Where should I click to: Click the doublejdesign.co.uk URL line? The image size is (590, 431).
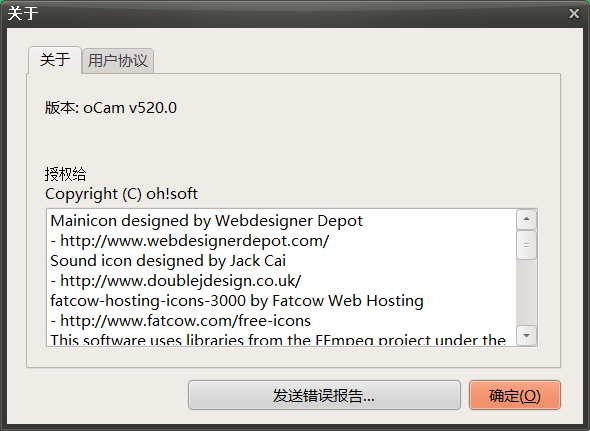tap(176, 281)
